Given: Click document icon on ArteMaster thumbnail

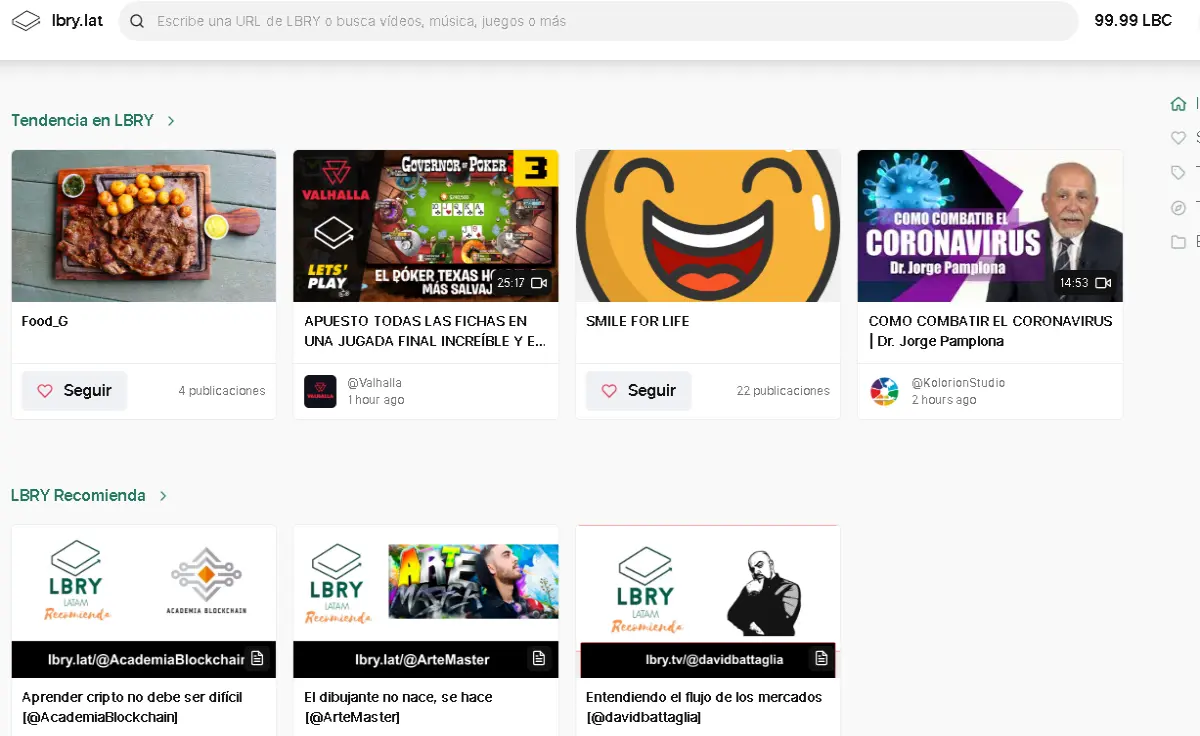Looking at the screenshot, I should click(x=539, y=658).
